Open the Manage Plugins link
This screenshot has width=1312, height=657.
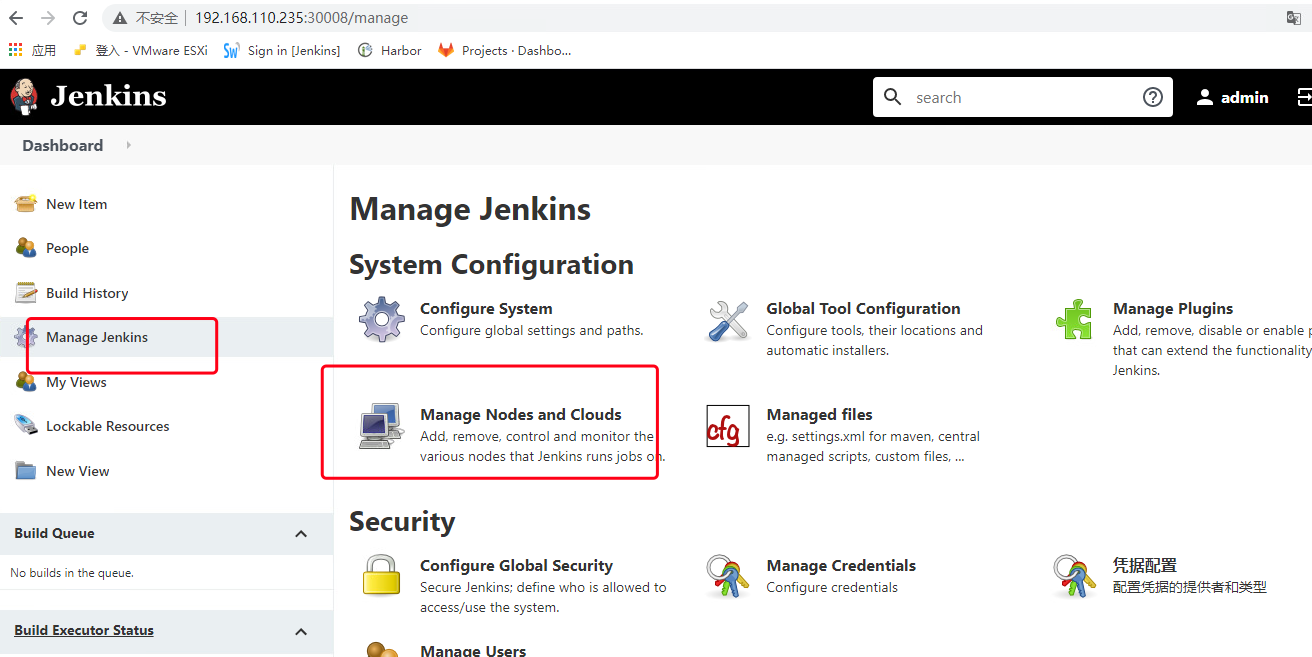[x=1173, y=309]
